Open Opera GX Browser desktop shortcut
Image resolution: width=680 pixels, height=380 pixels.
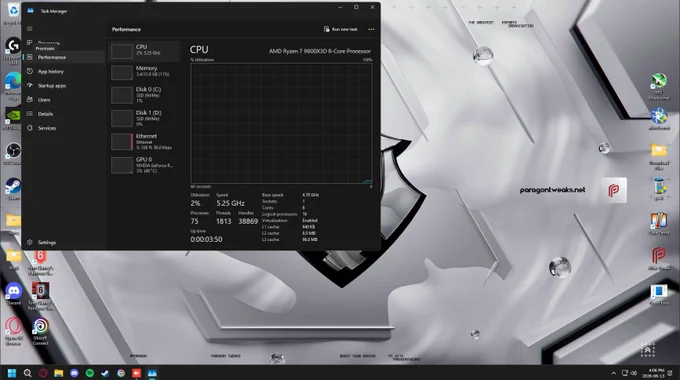[13, 331]
